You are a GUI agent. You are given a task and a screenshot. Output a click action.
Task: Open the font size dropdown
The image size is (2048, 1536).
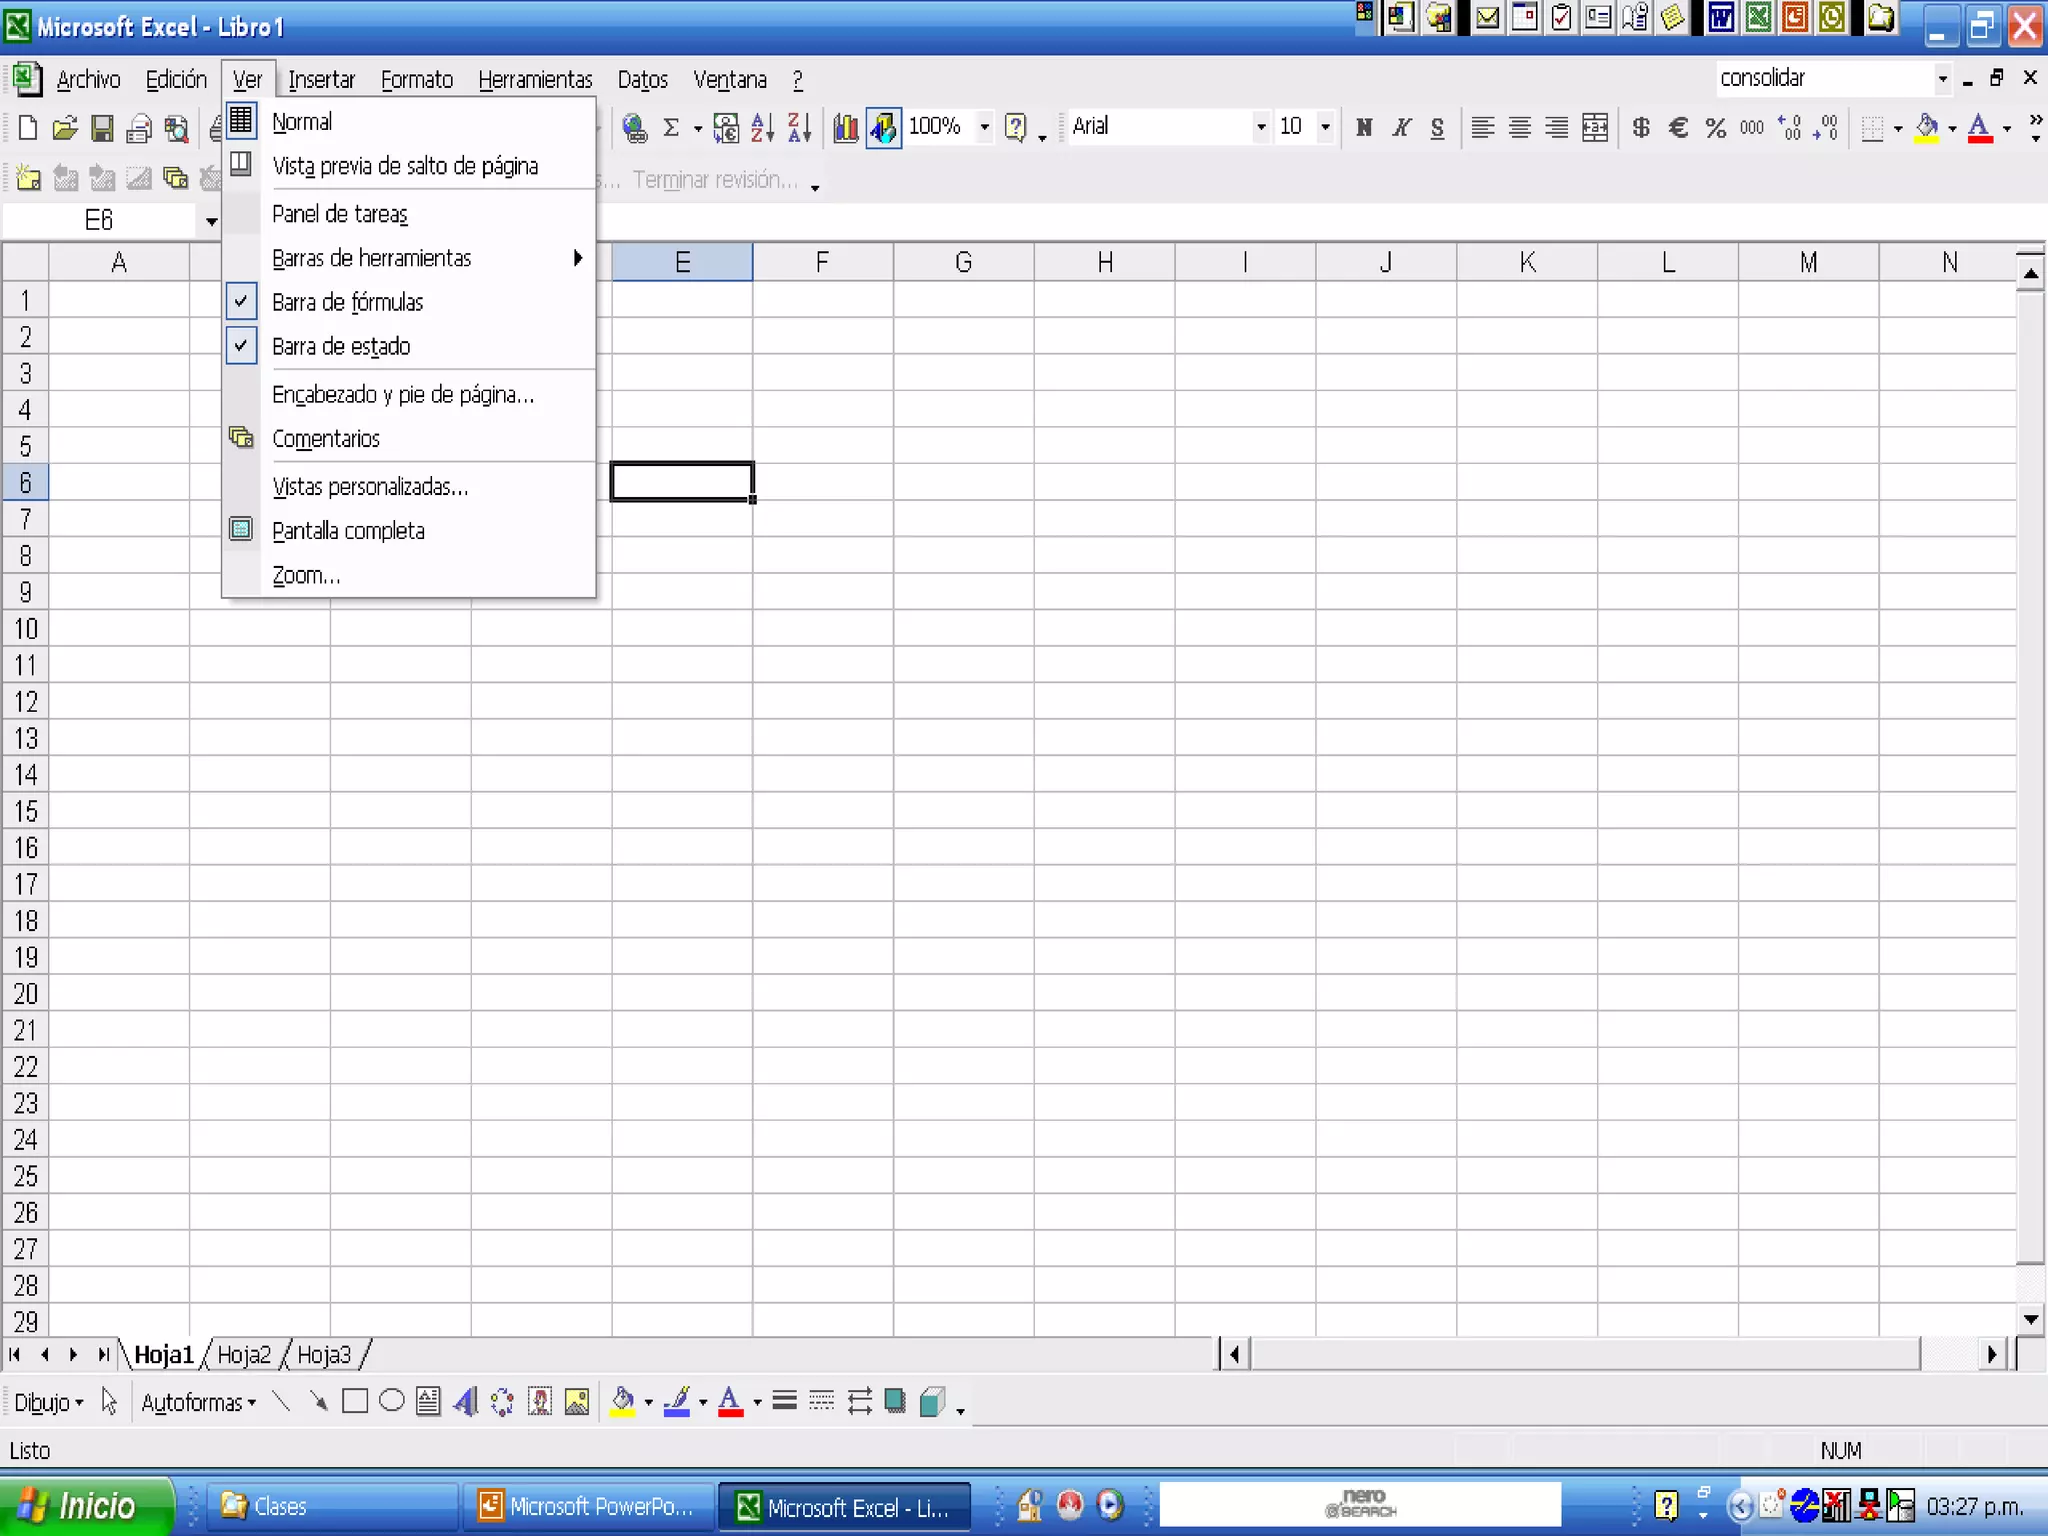(x=1325, y=127)
